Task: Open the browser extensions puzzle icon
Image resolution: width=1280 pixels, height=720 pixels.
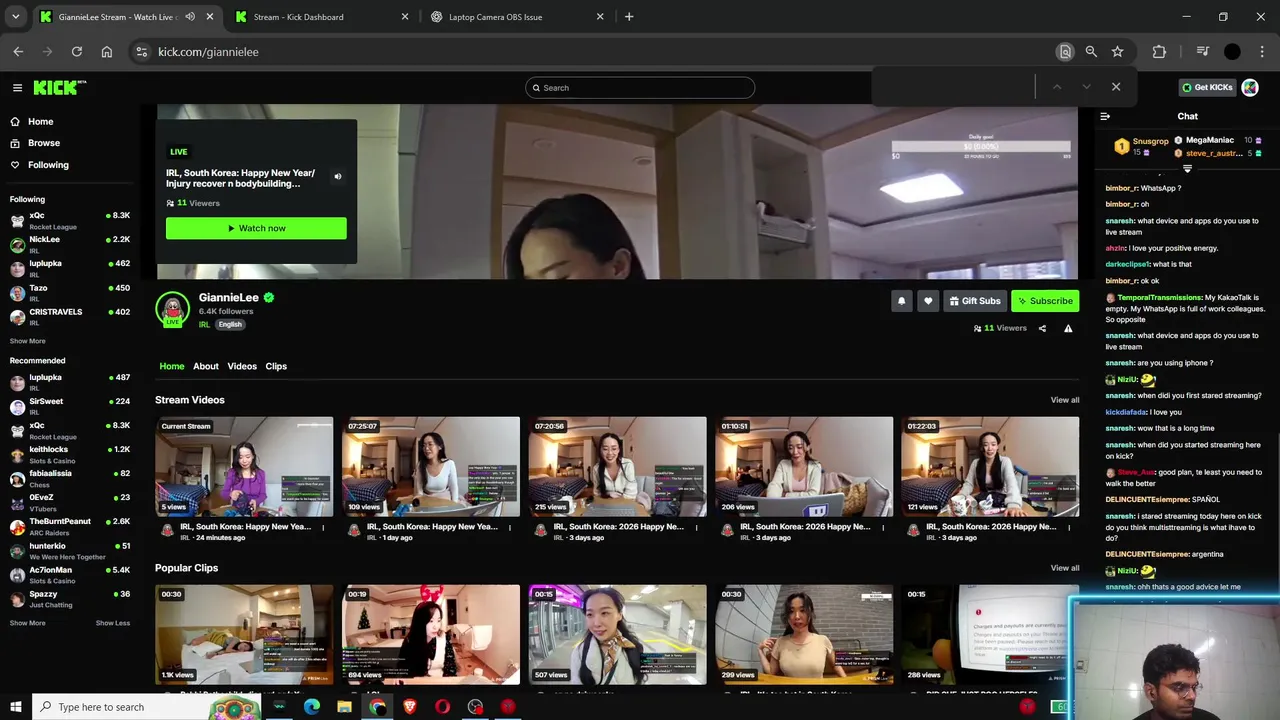Action: tap(1159, 52)
